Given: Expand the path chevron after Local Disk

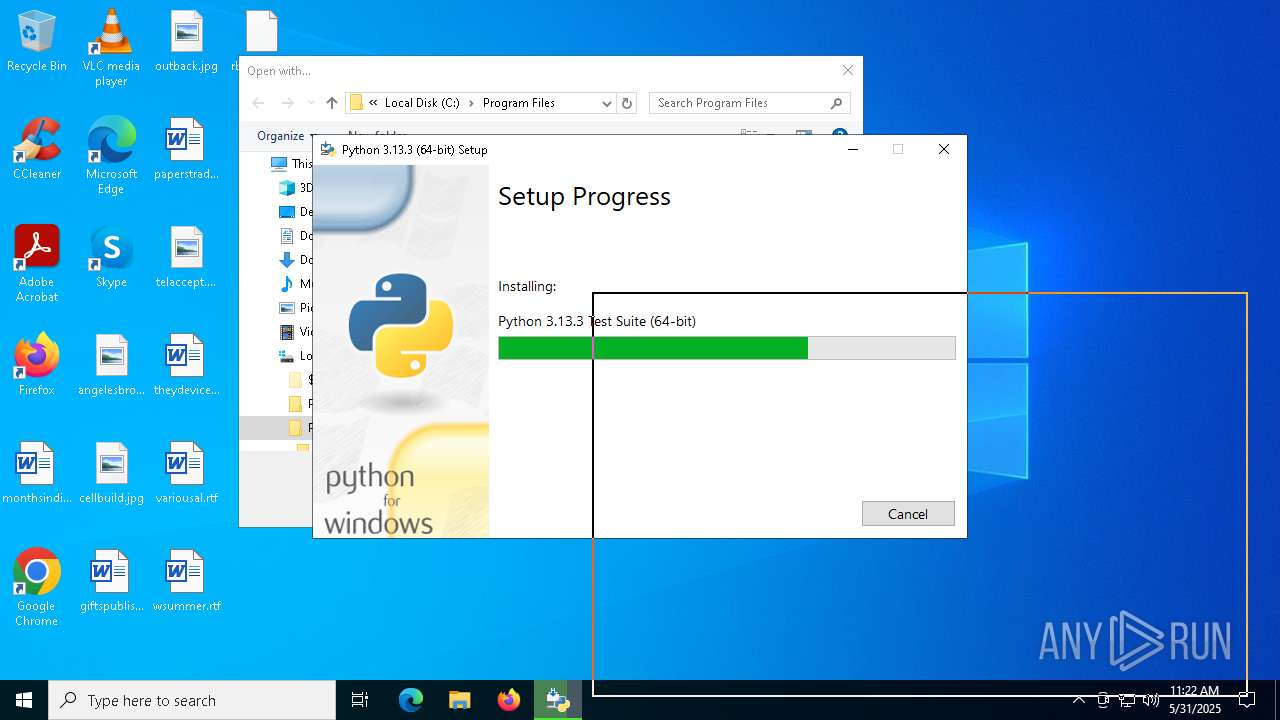Looking at the screenshot, I should click(471, 103).
